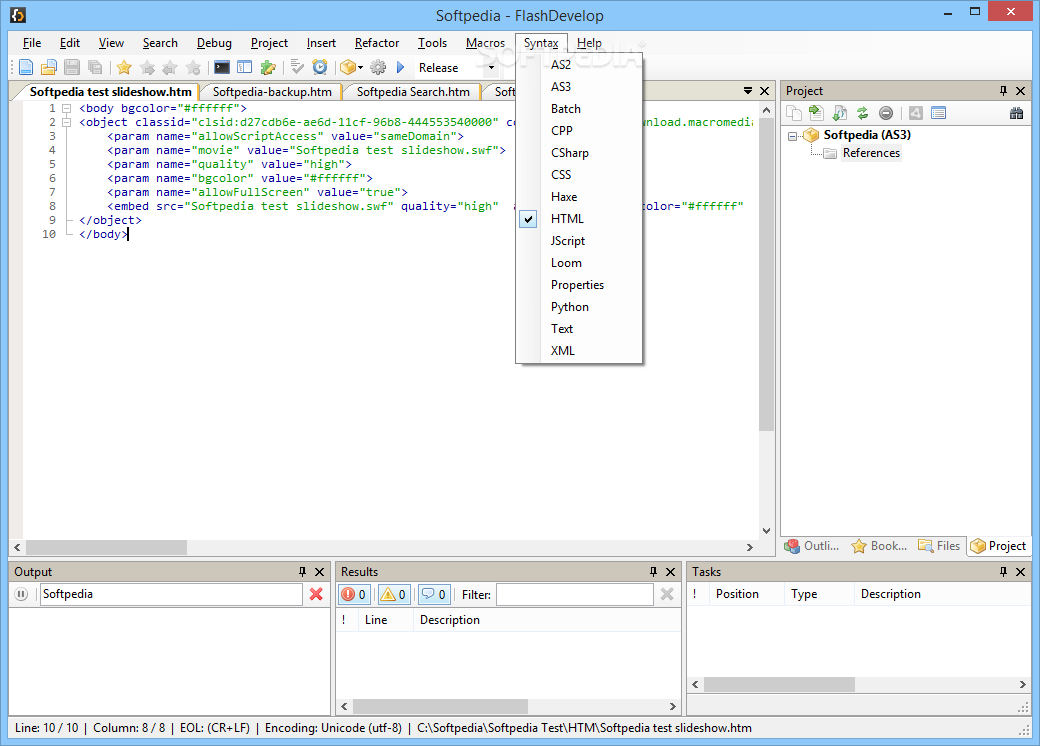This screenshot has width=1040, height=746.
Task: Run syntax check with checkmark icon
Action: [x=297, y=67]
